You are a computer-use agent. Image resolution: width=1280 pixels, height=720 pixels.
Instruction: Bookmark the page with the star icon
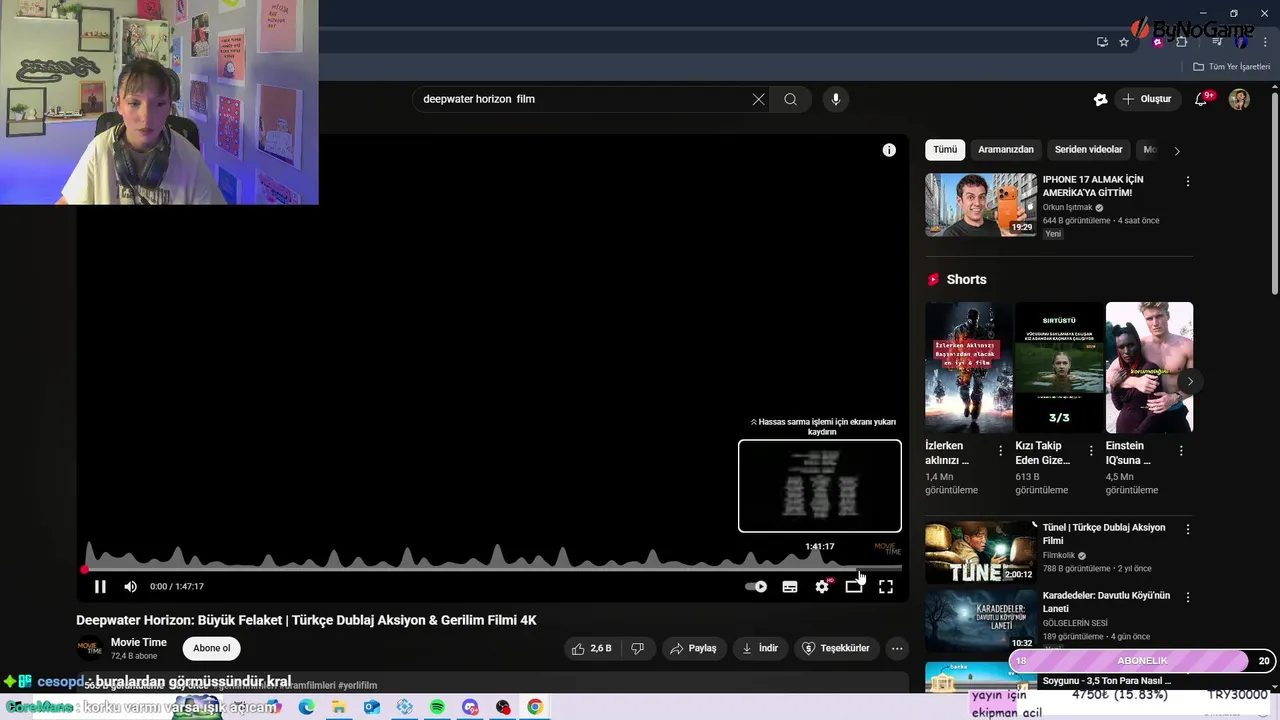tap(1124, 42)
